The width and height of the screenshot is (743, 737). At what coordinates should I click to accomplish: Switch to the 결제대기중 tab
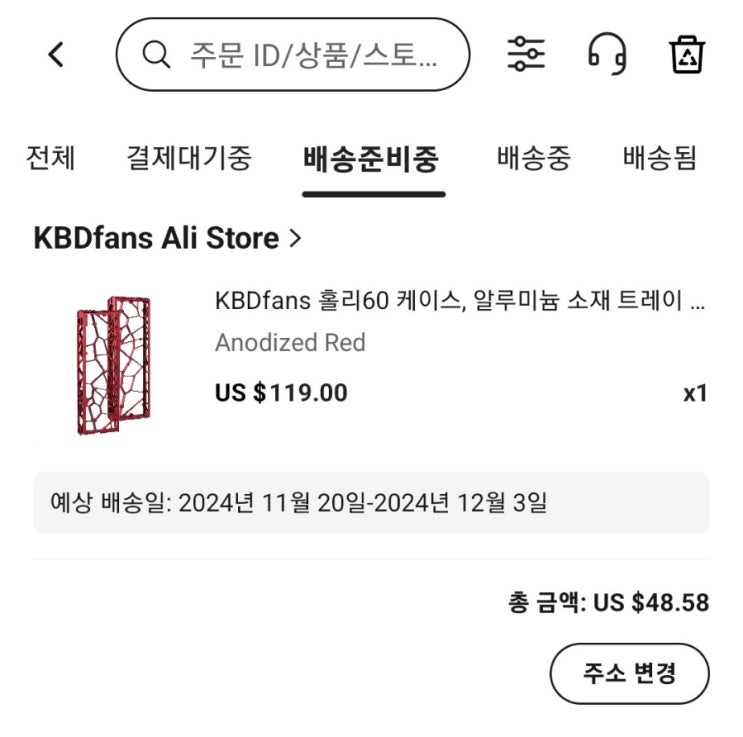[189, 158]
